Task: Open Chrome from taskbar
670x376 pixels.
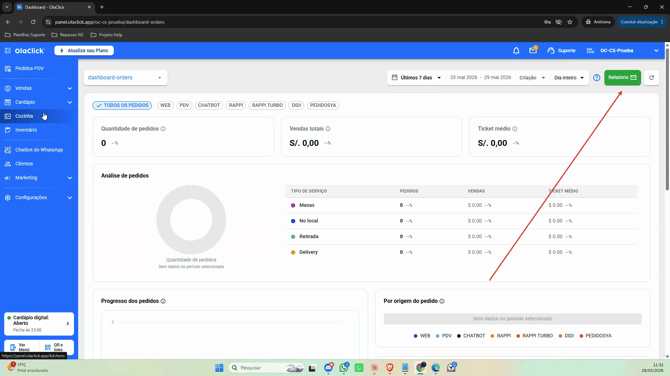Action: 420,368
